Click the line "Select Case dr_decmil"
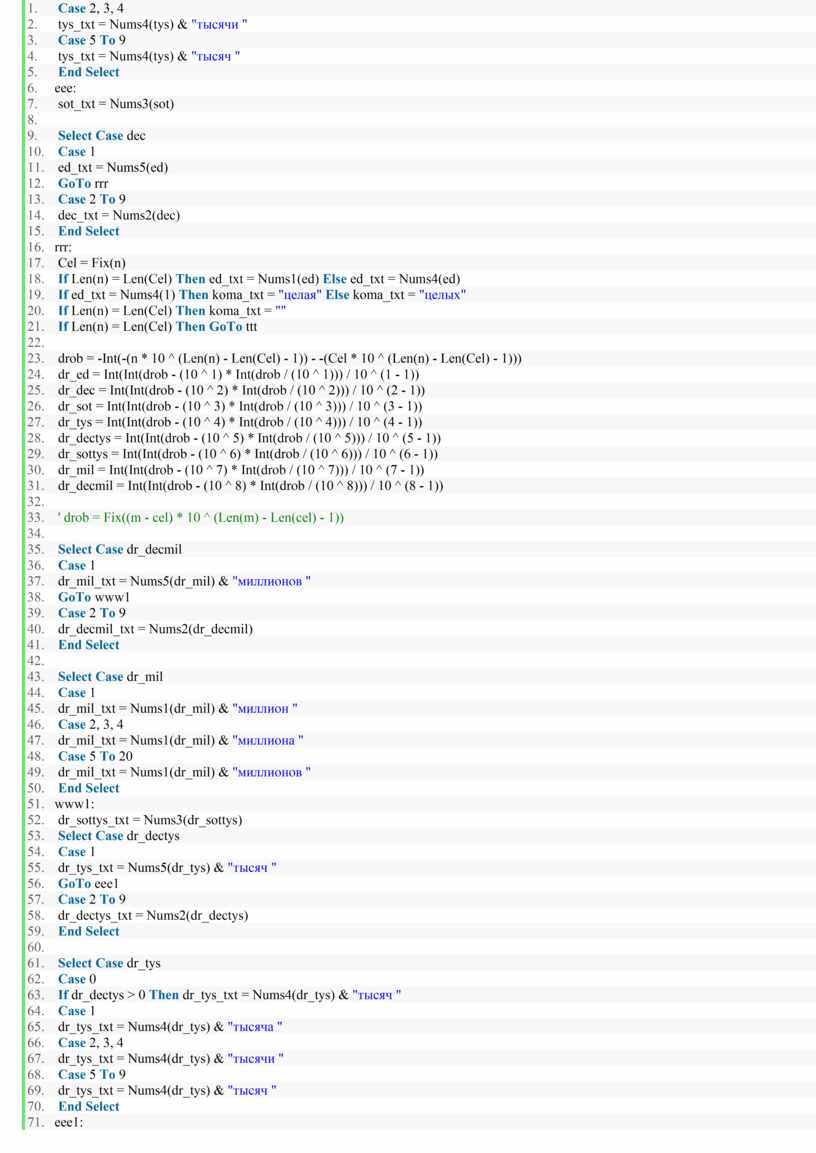Screen dimensions: 816x1153 (119, 550)
